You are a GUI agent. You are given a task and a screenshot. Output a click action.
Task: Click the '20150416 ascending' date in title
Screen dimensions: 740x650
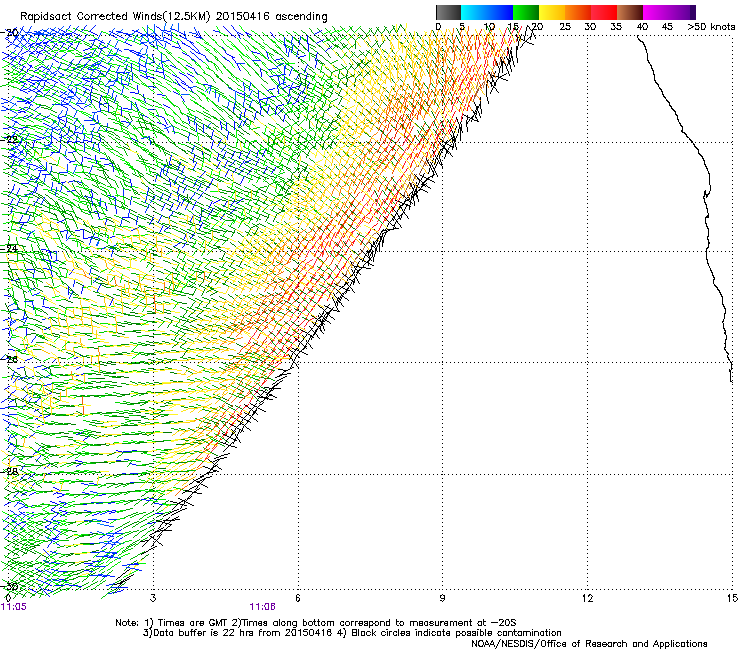click(x=272, y=17)
